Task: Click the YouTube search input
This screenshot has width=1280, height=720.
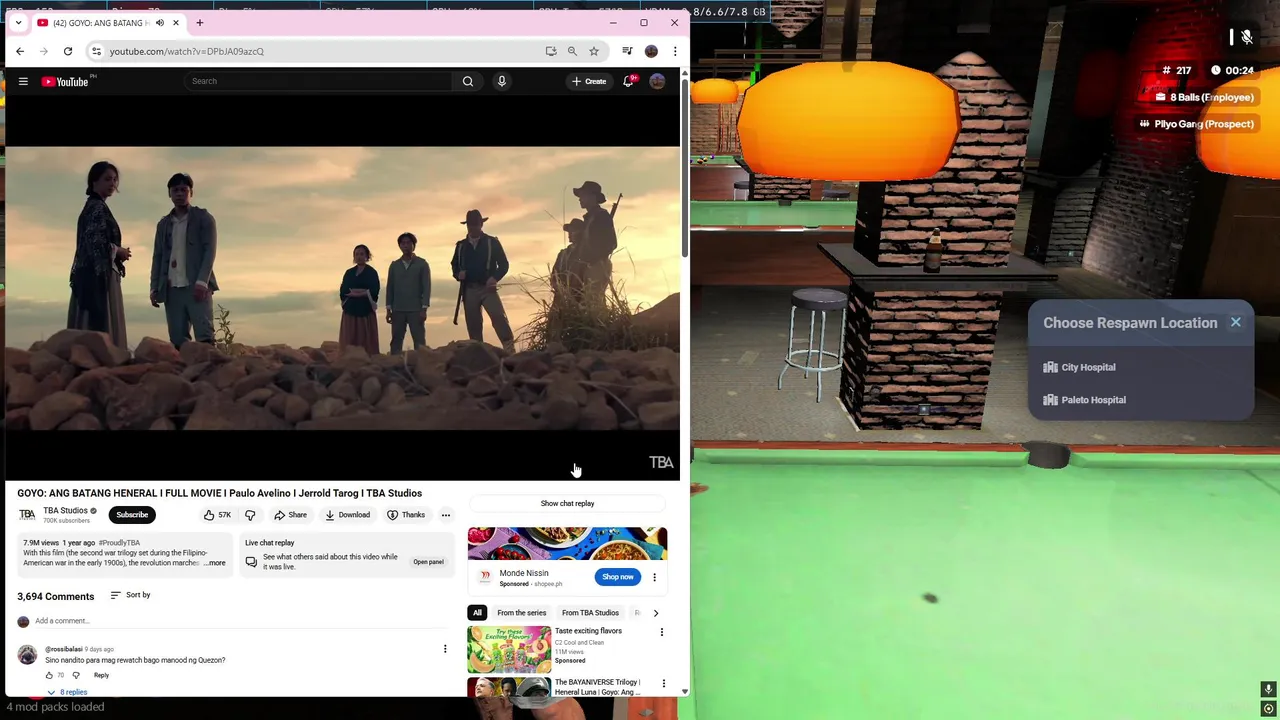Action: [x=320, y=81]
